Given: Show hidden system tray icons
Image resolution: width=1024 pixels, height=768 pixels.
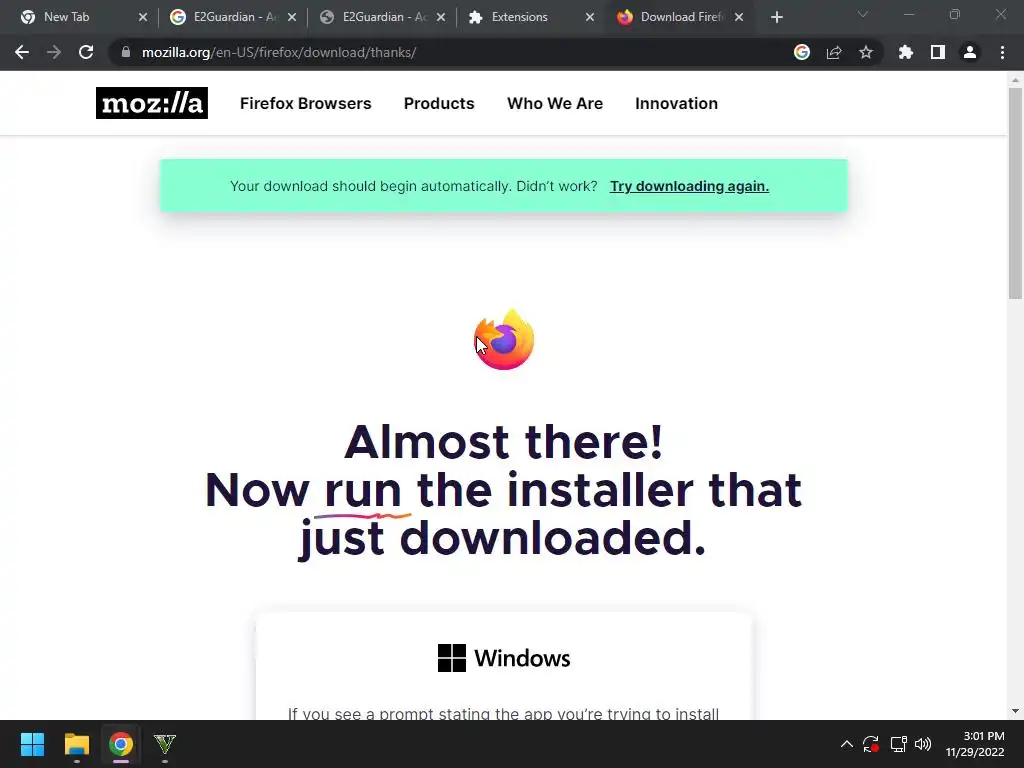Looking at the screenshot, I should (846, 744).
